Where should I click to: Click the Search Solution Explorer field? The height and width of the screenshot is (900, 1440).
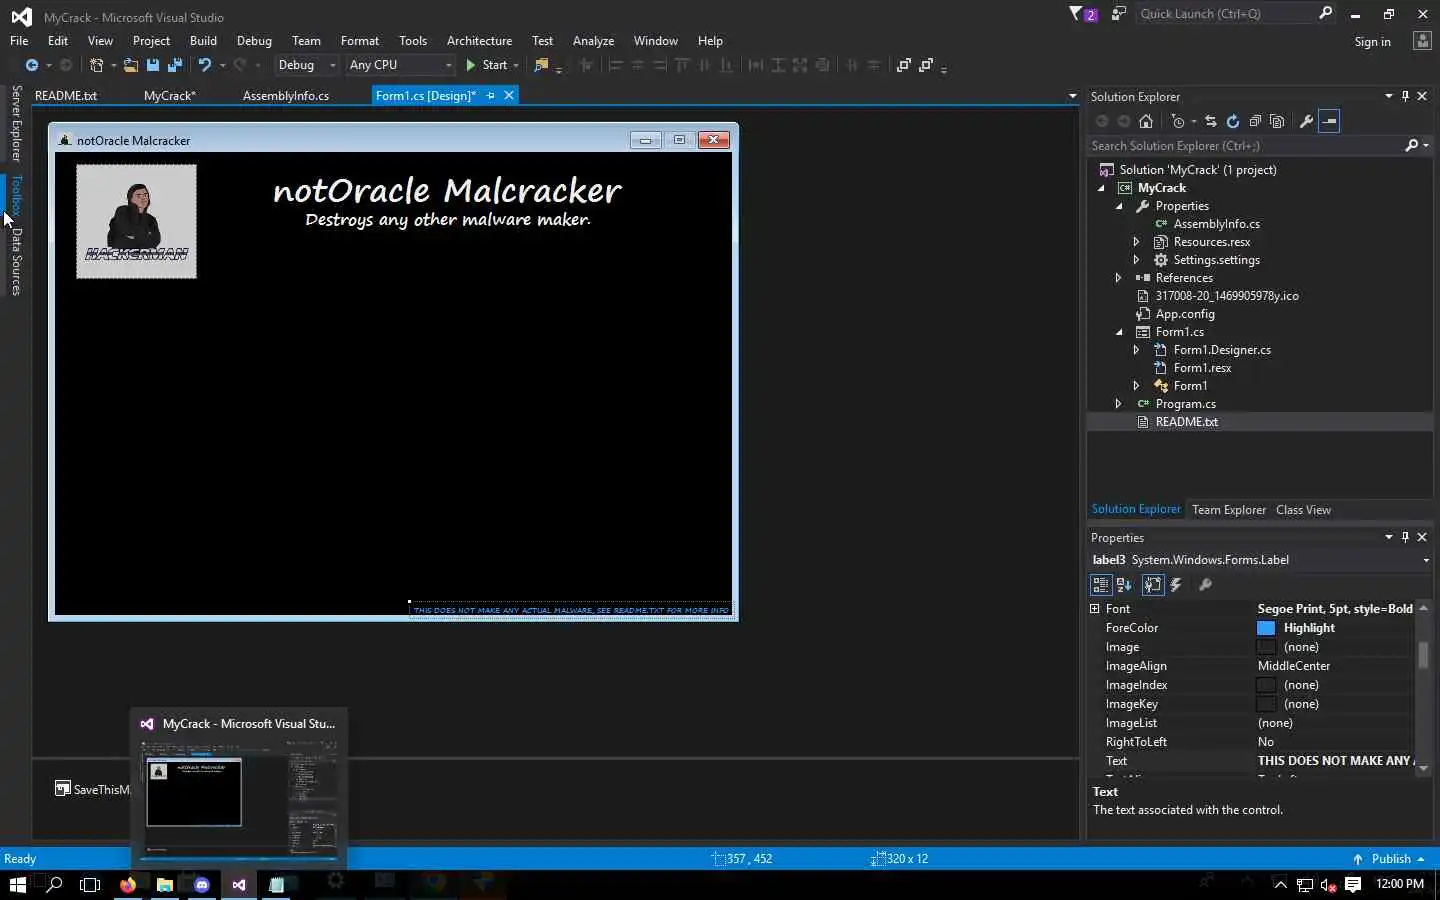tap(1245, 146)
